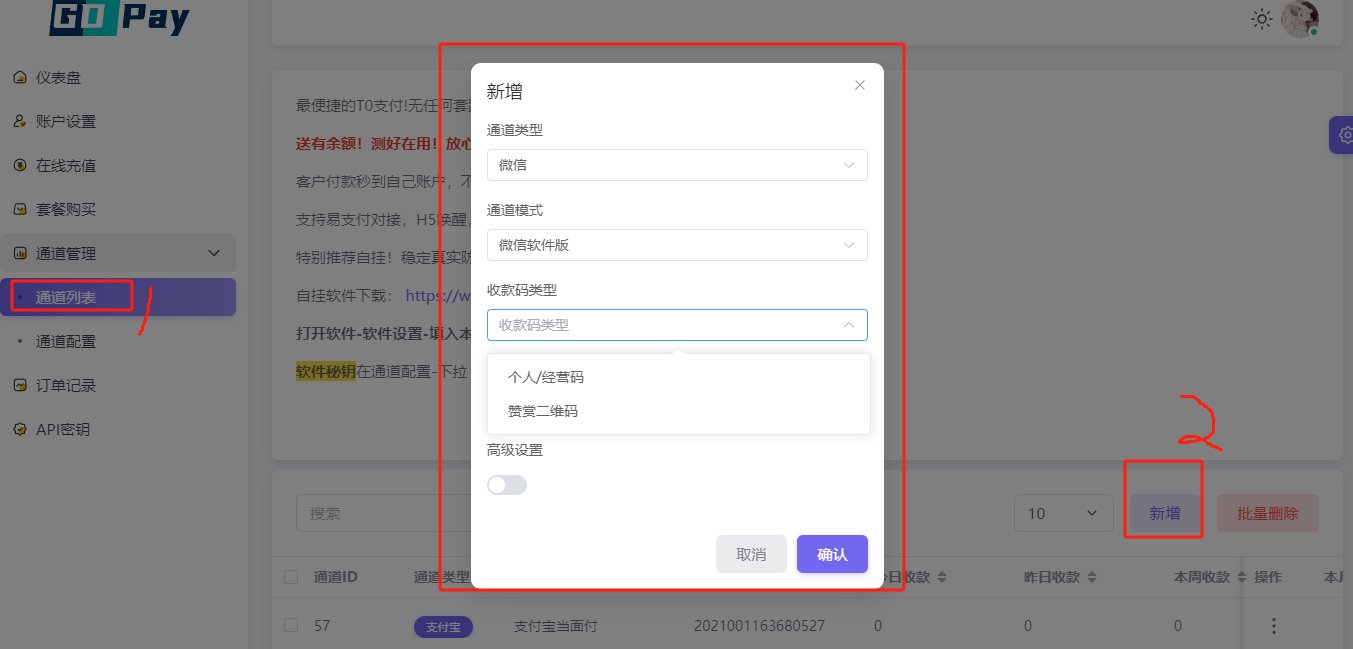The image size is (1353, 649).
Task: Click the 取消 button in the dialog
Action: coord(751,555)
